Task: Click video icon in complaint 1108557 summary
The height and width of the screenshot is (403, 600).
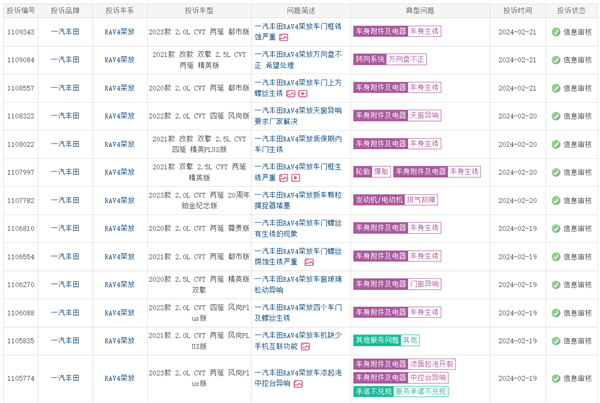Action: 303,93
